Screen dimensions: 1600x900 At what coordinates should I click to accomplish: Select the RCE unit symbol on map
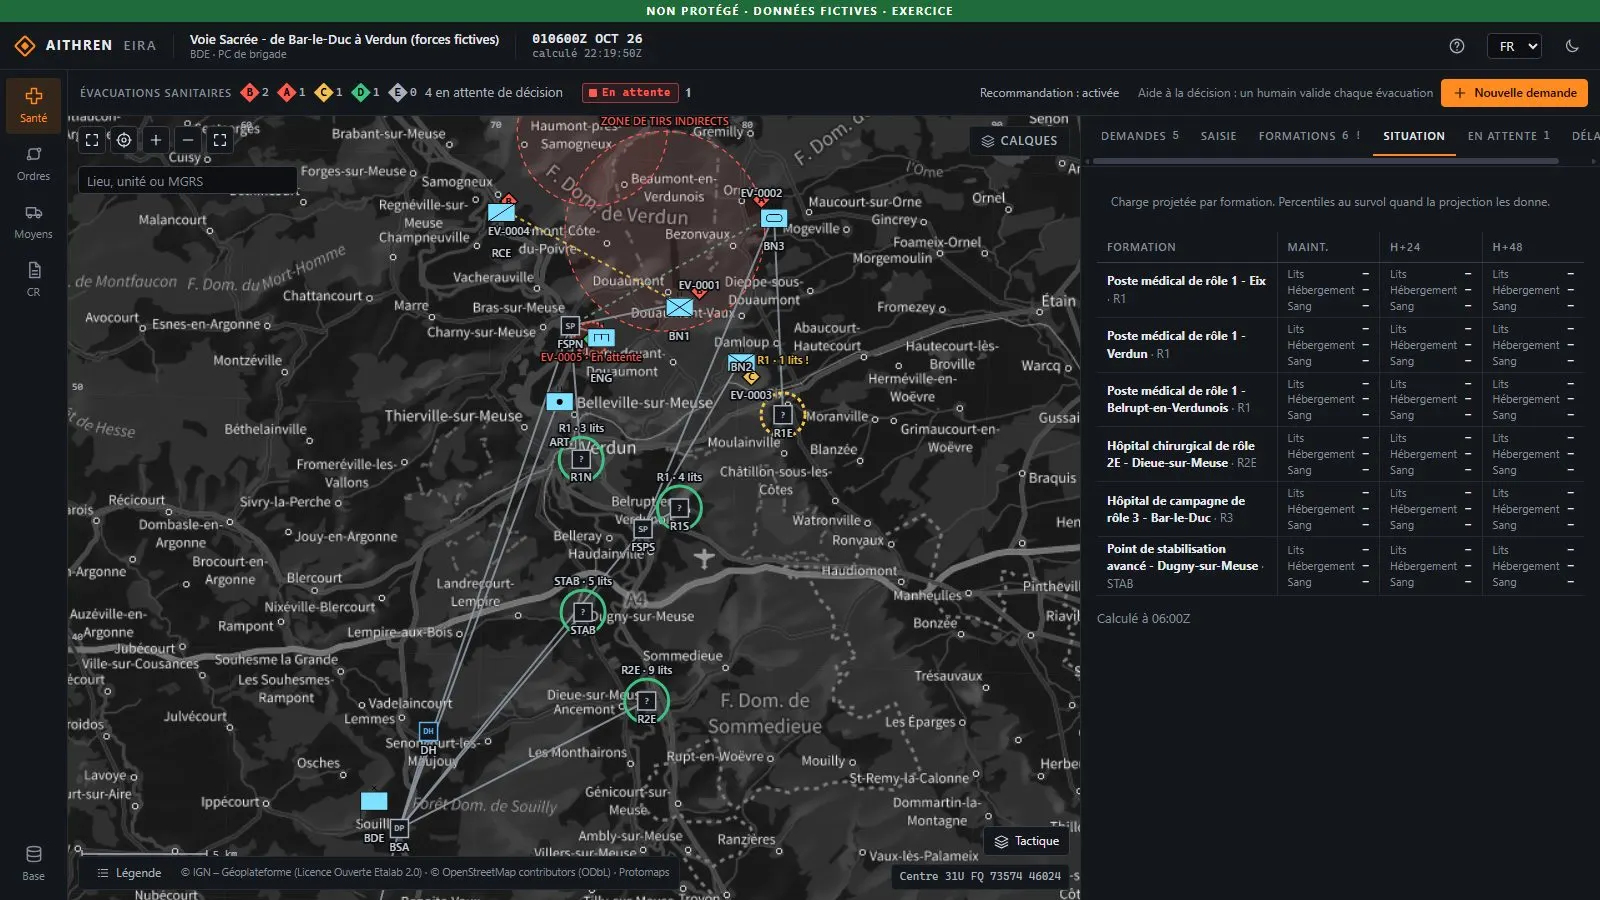click(501, 212)
